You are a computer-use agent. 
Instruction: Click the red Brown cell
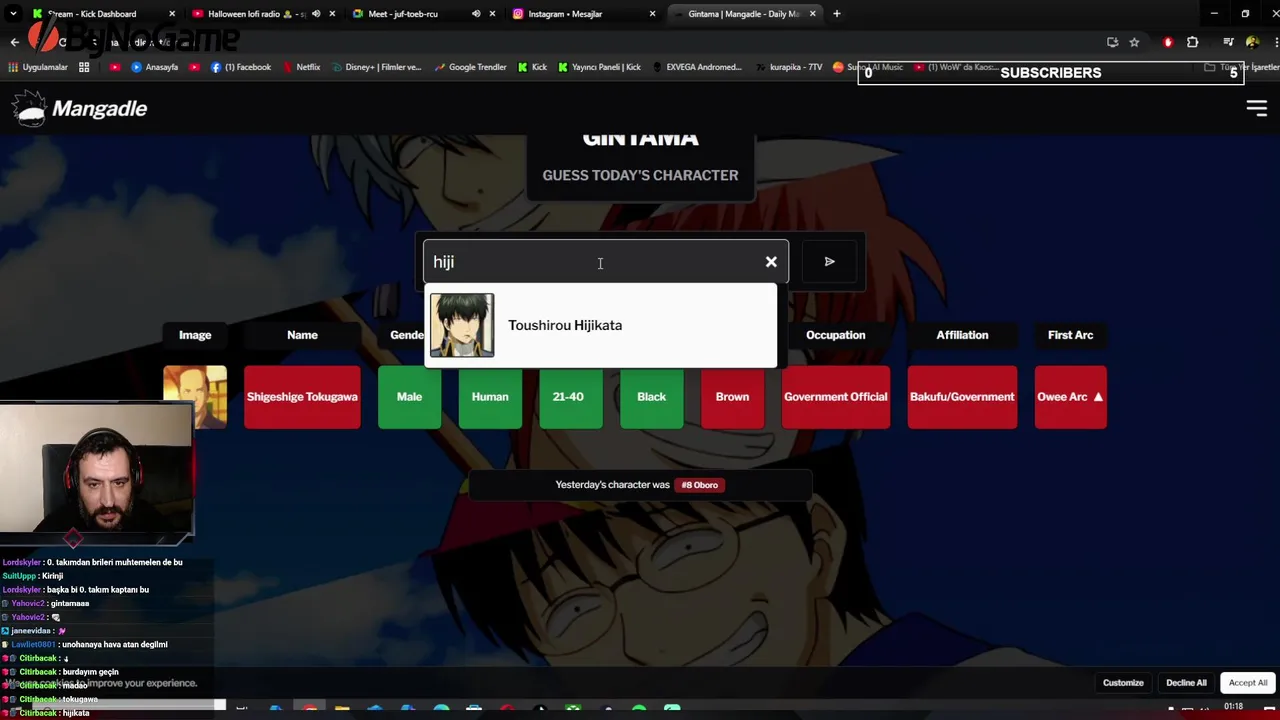pyautogui.click(x=732, y=397)
